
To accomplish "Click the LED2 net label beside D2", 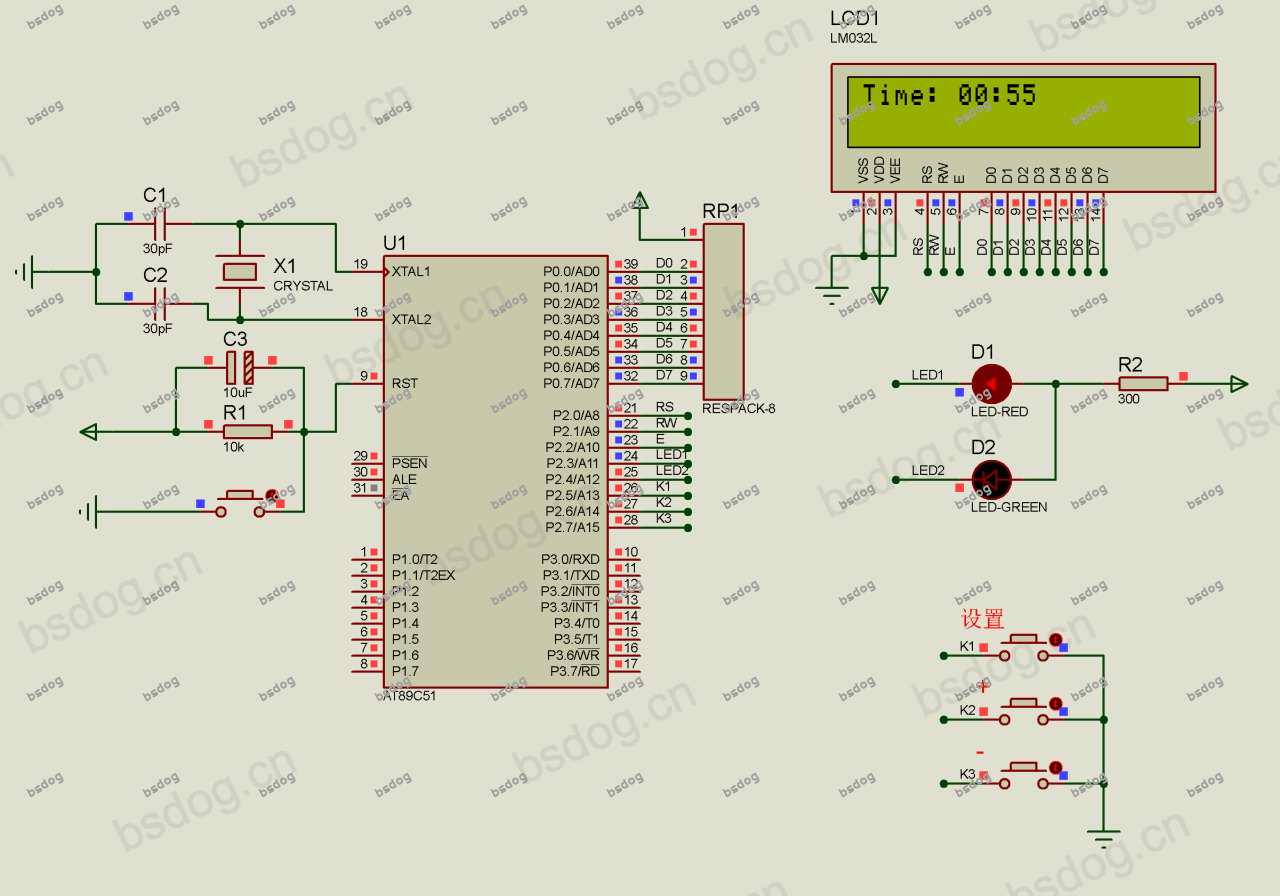I will tap(927, 470).
